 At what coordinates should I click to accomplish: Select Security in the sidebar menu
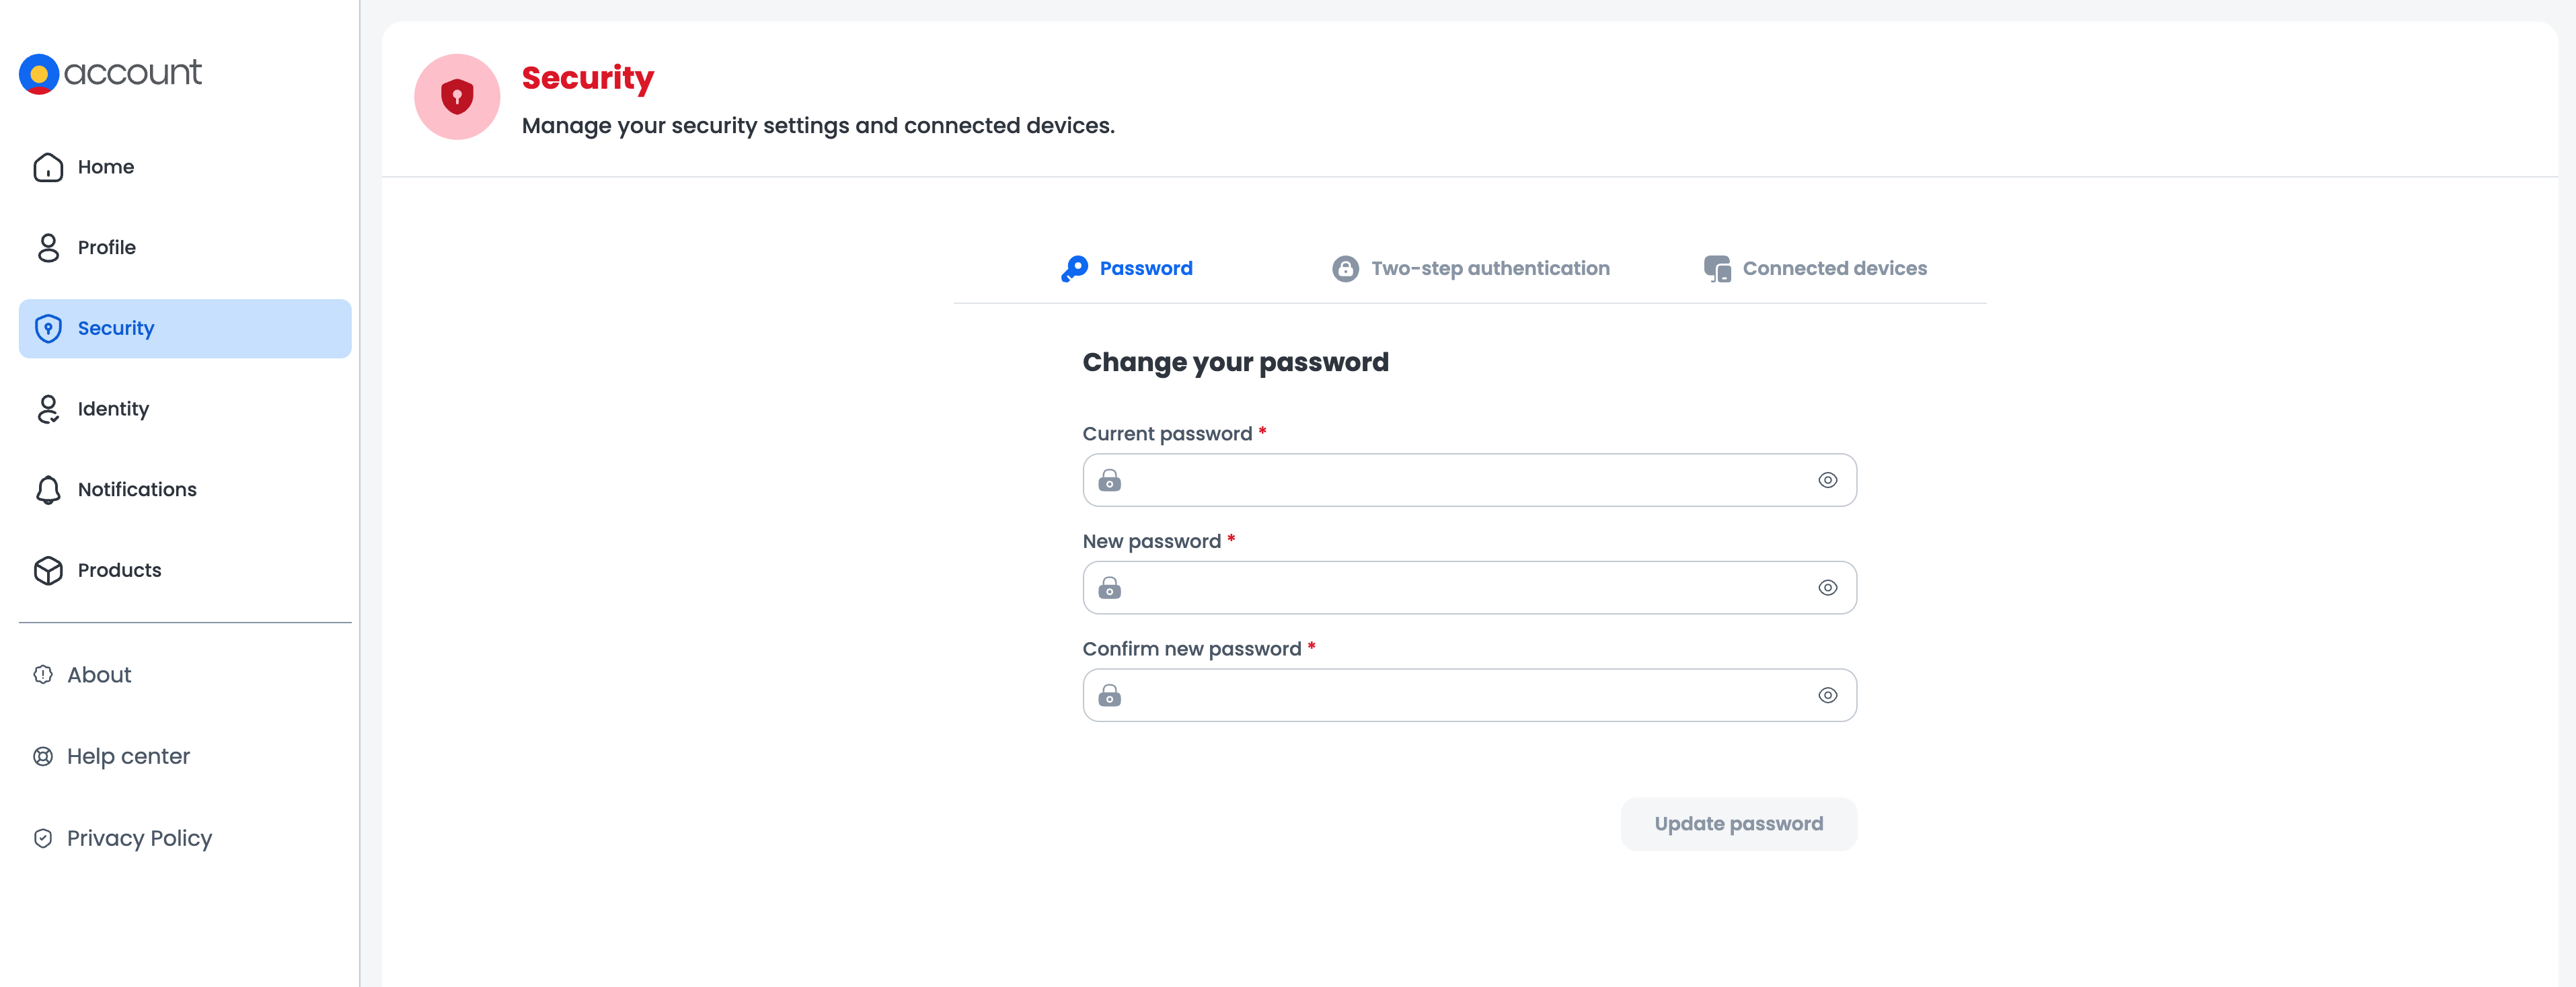(185, 329)
